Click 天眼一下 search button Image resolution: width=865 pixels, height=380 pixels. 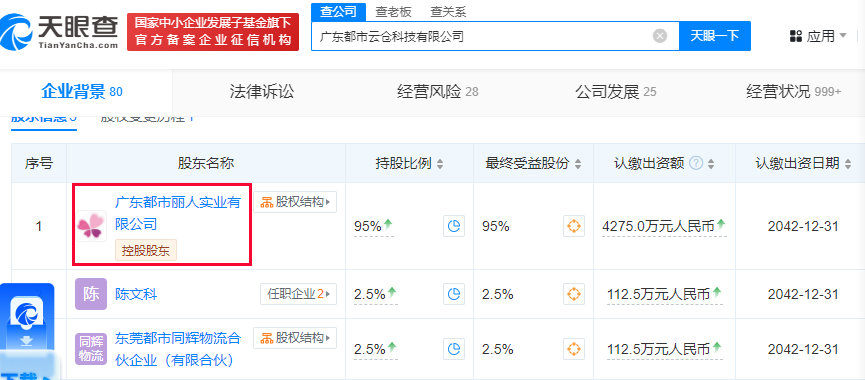pyautogui.click(x=714, y=36)
